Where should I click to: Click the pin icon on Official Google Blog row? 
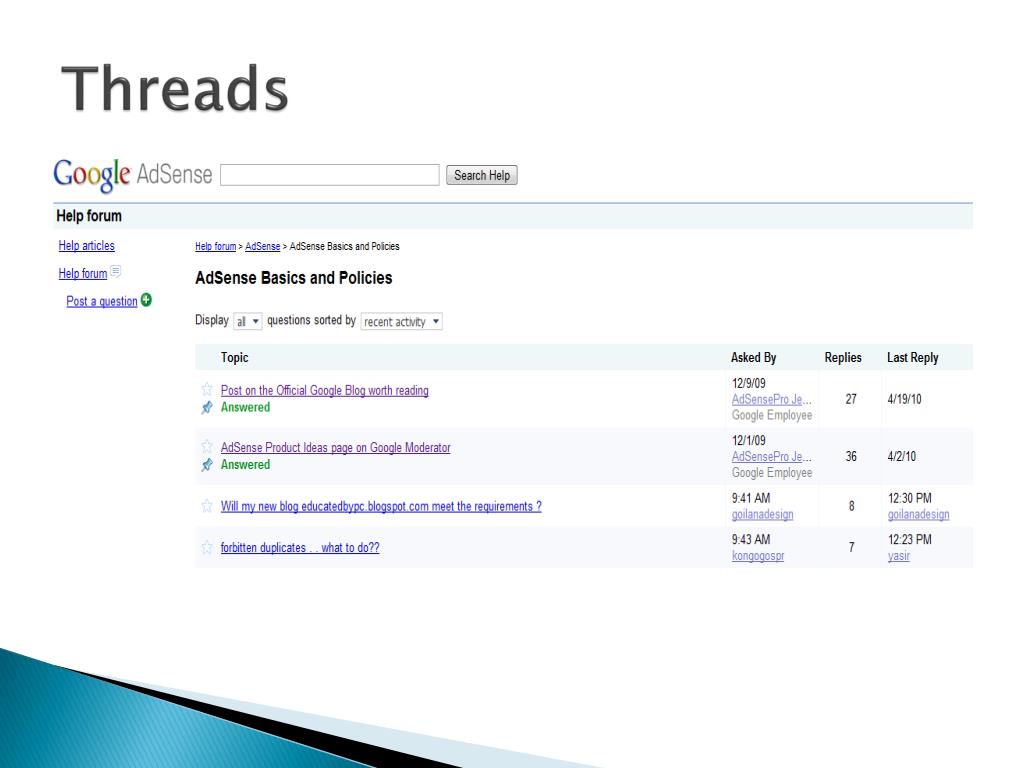tap(207, 408)
